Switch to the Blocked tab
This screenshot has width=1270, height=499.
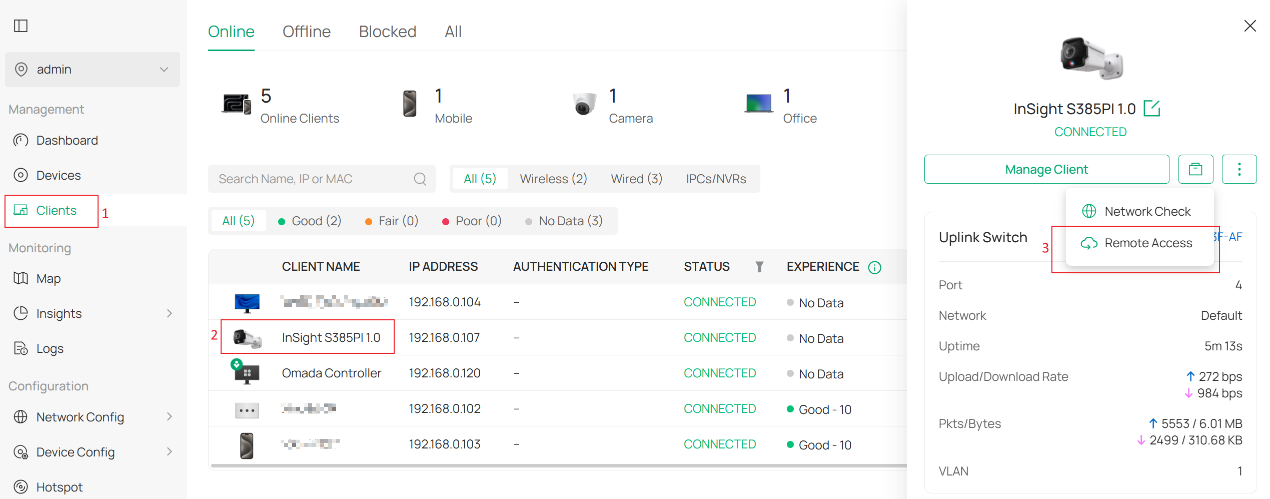pos(387,31)
